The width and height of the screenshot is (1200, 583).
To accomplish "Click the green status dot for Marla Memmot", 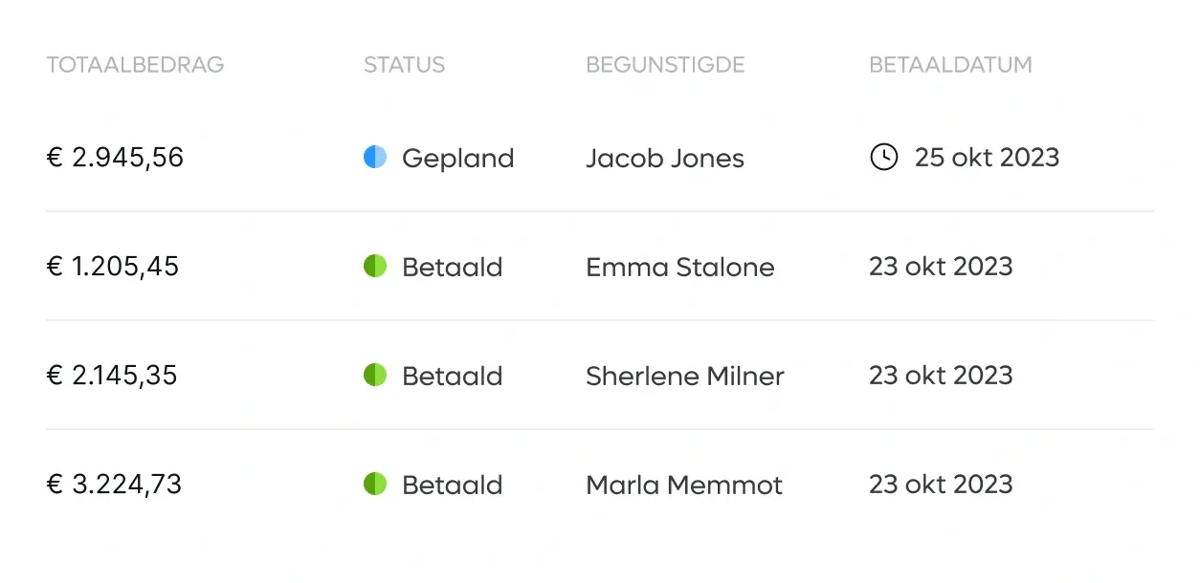I will coord(375,484).
